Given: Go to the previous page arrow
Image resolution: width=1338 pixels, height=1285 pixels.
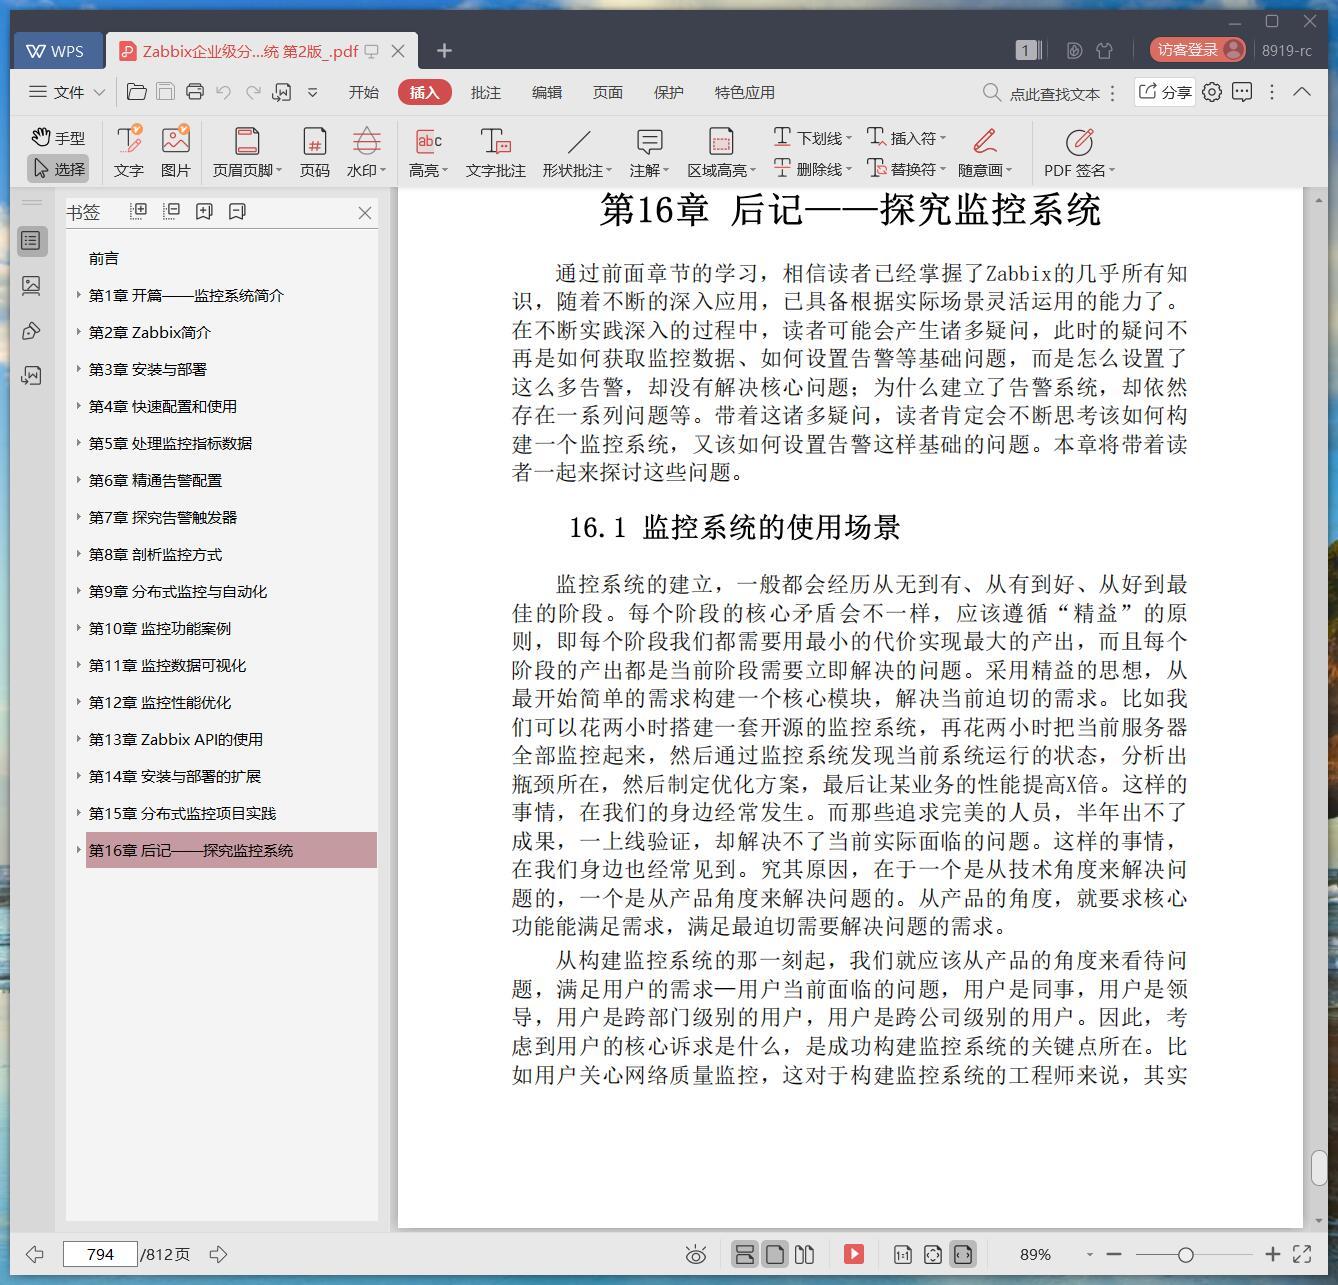Looking at the screenshot, I should 35,1254.
